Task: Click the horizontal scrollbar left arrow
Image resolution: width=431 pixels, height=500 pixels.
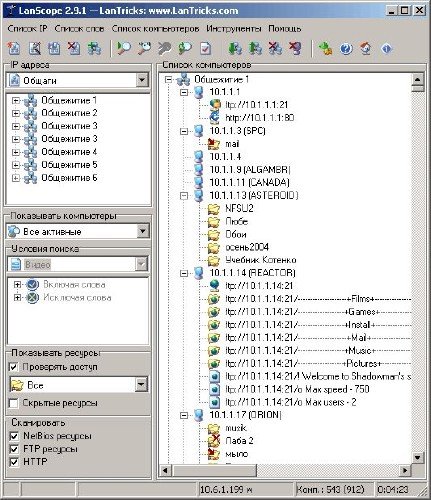Action: pyautogui.click(x=165, y=470)
